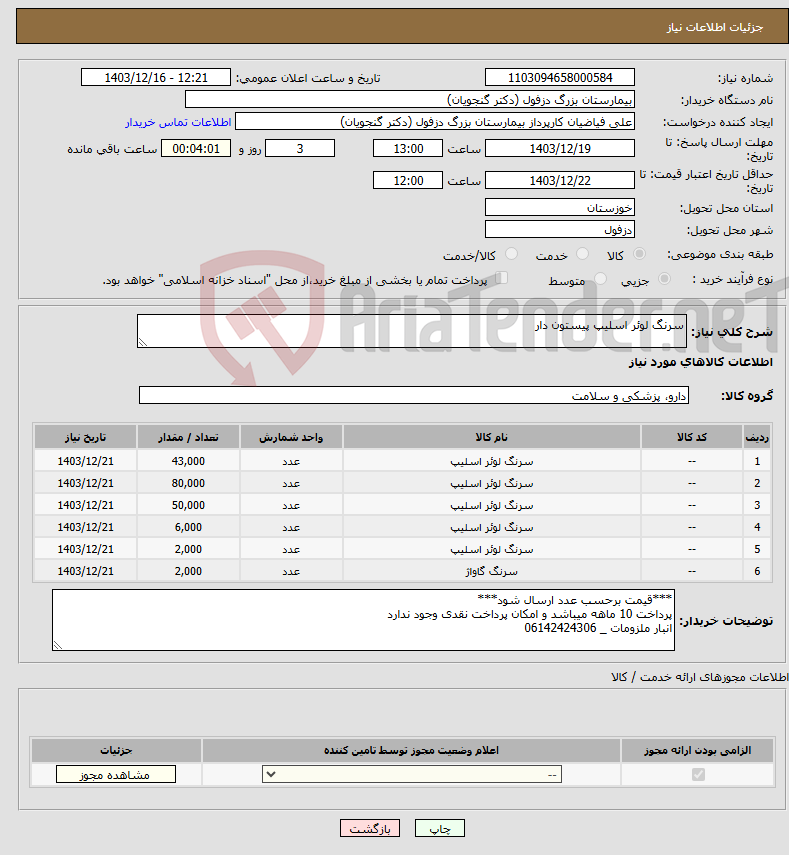Click the deadline time field 13:00
This screenshot has width=789, height=855.
pos(408,148)
